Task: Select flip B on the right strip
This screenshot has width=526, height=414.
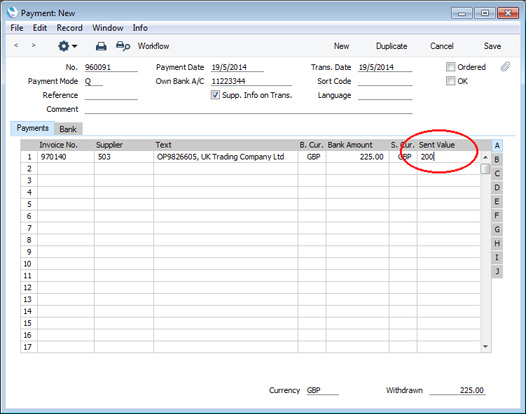Action: (497, 160)
